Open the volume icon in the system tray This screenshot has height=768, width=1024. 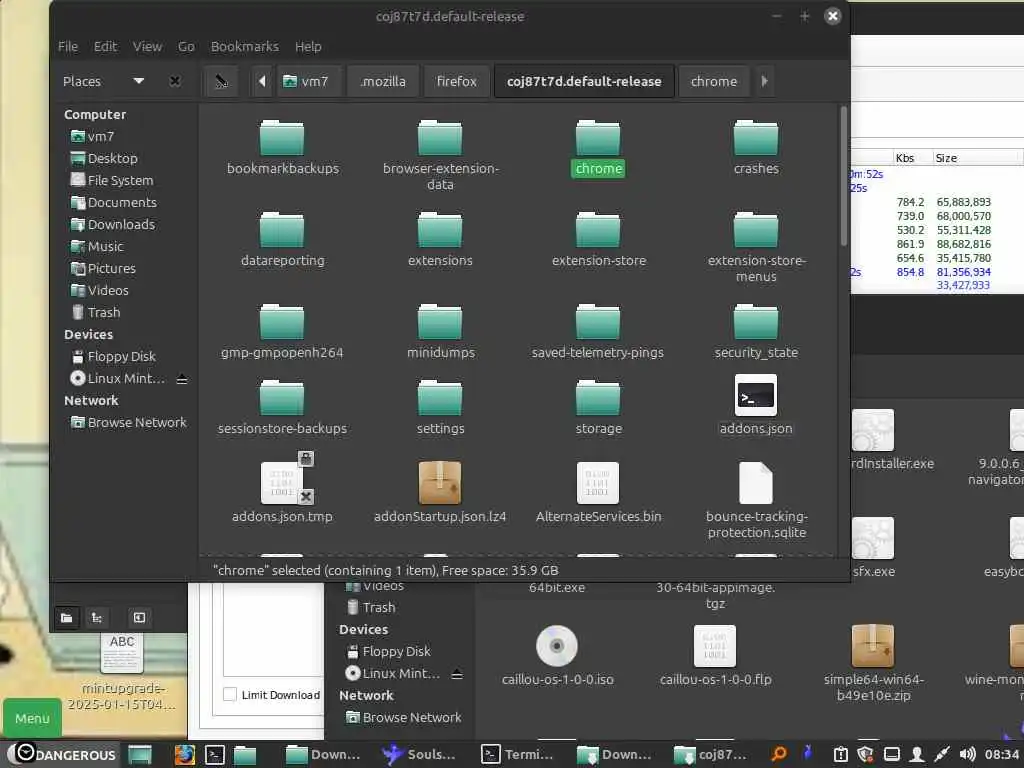point(968,754)
